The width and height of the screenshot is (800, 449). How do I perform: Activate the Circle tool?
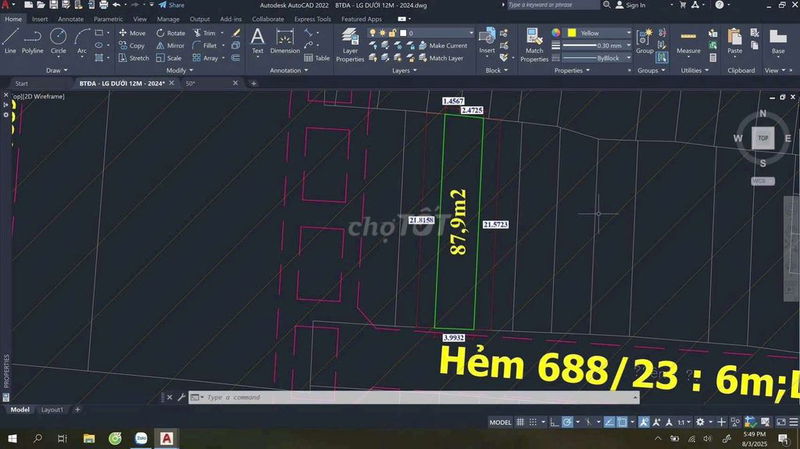pos(58,40)
